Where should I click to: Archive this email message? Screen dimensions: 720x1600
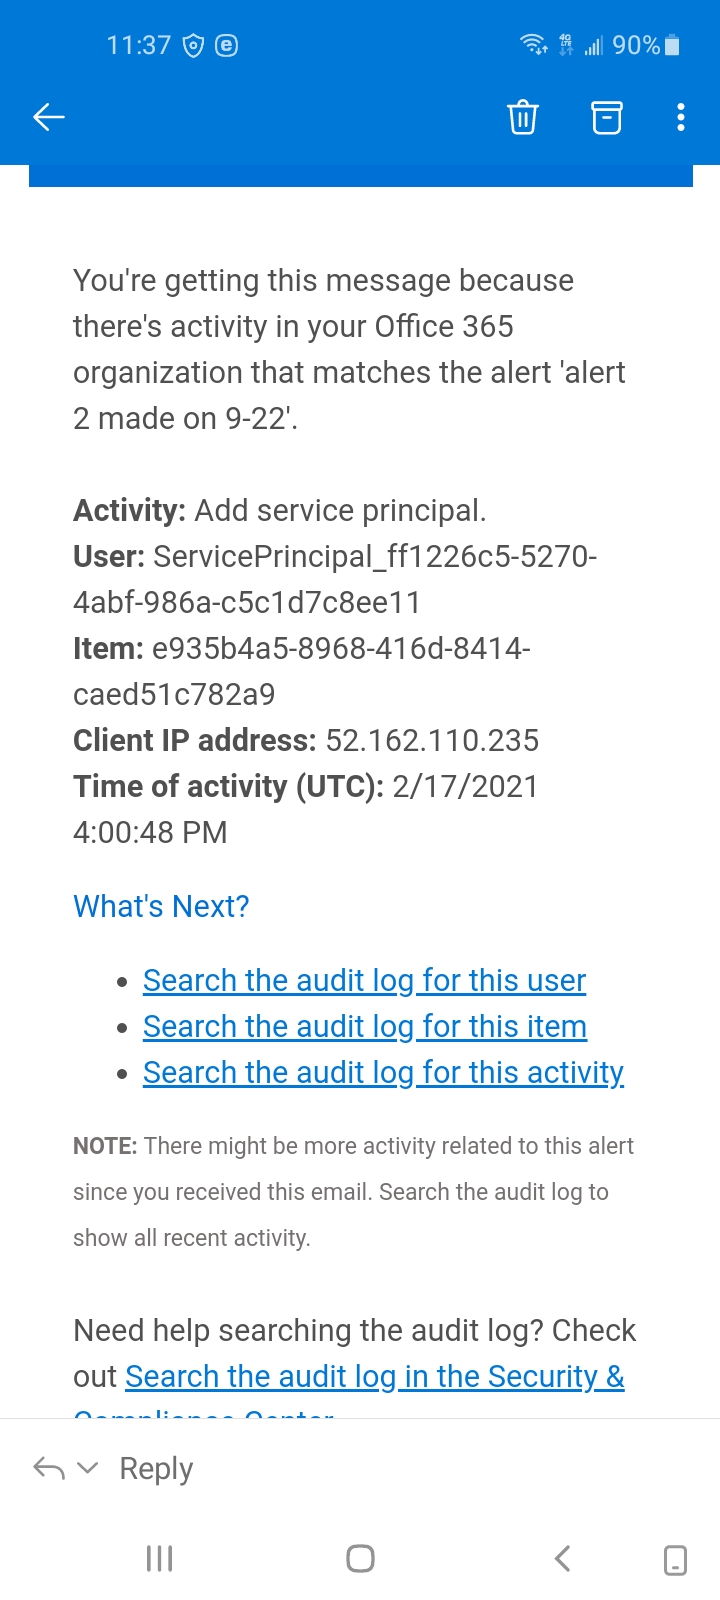[x=606, y=117]
